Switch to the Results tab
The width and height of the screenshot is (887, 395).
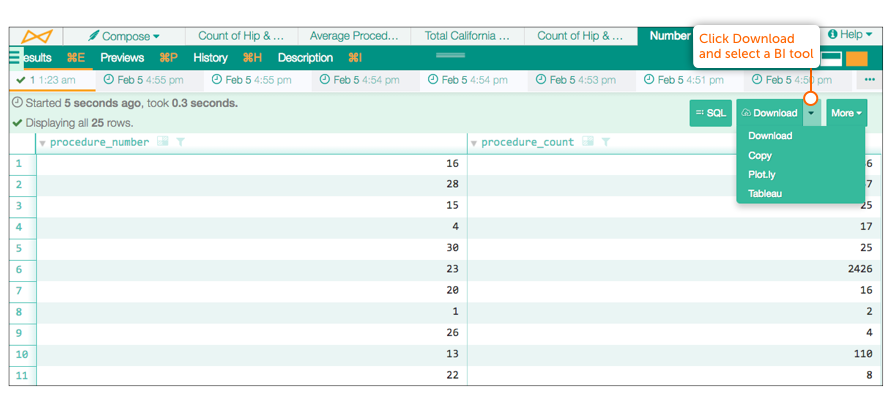point(37,58)
